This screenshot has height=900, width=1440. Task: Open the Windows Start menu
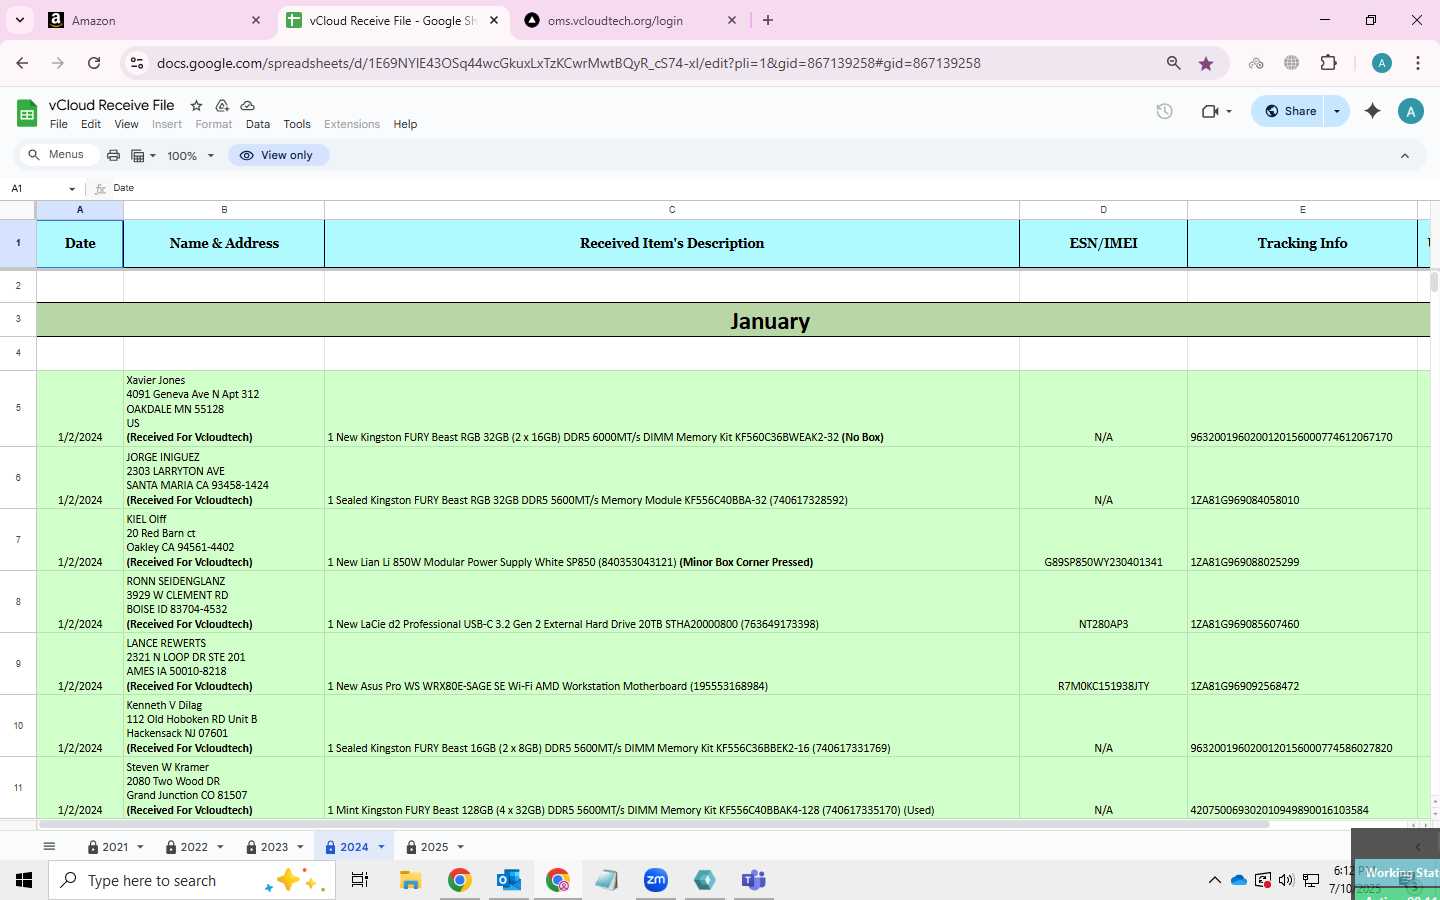(x=24, y=880)
